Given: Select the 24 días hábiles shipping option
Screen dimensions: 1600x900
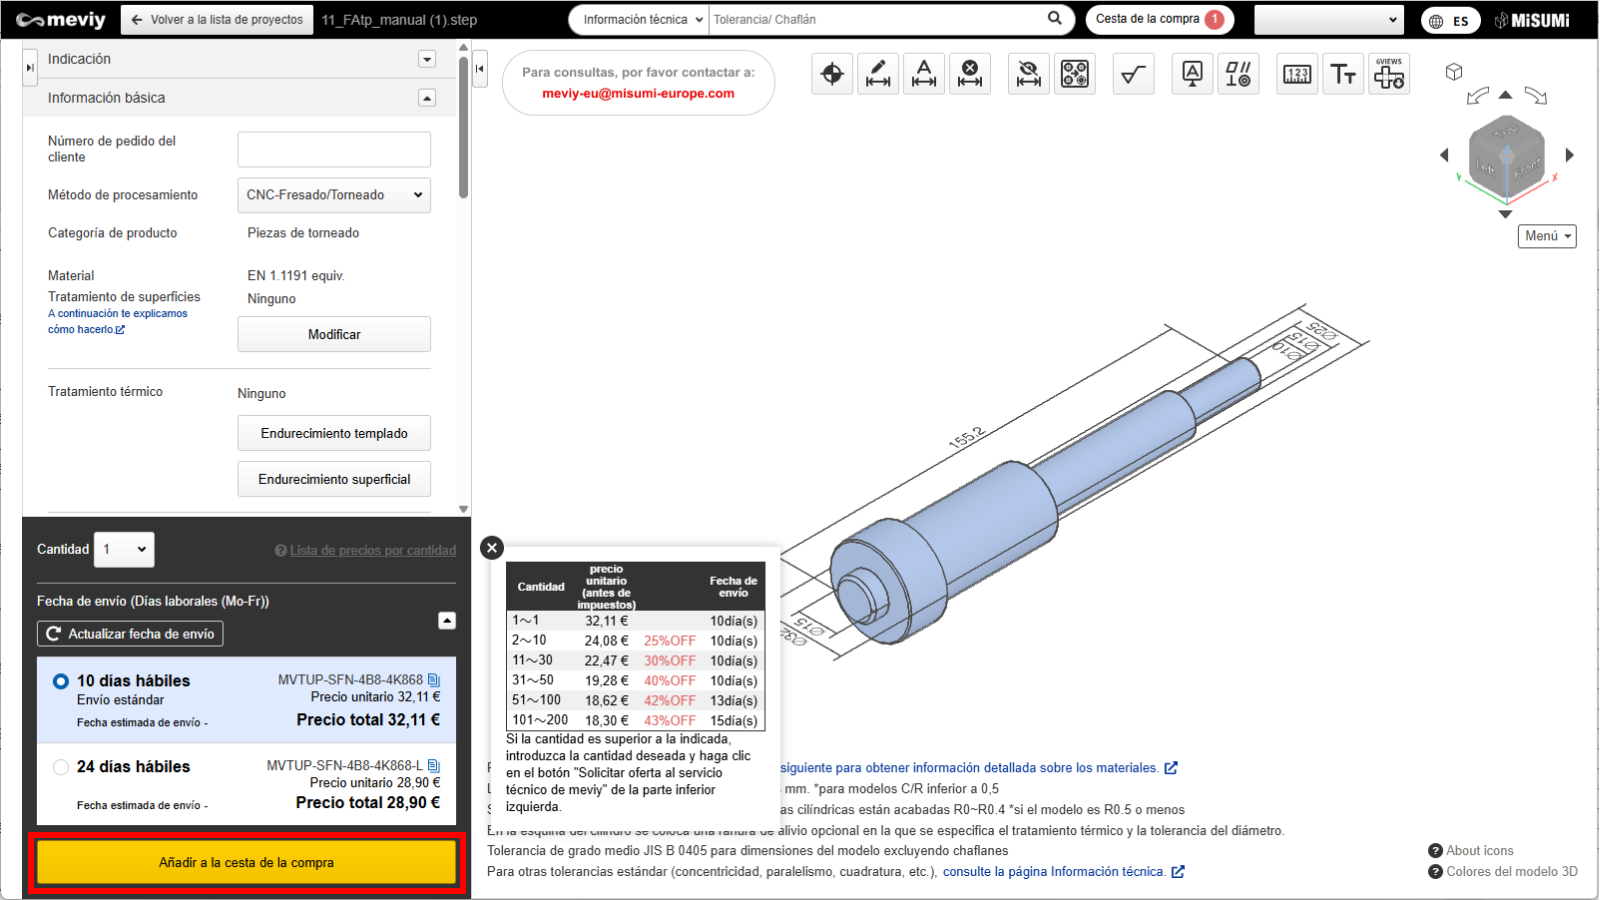Looking at the screenshot, I should [61, 767].
